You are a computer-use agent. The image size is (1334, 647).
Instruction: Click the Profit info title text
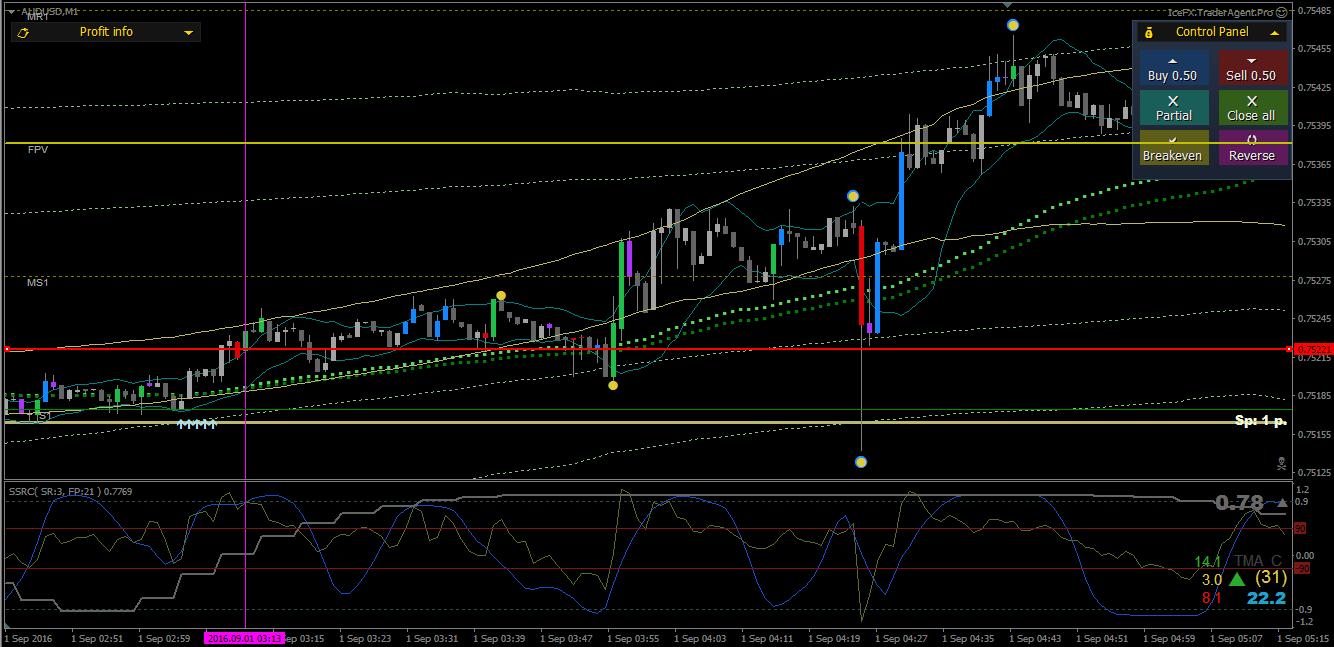pos(106,32)
